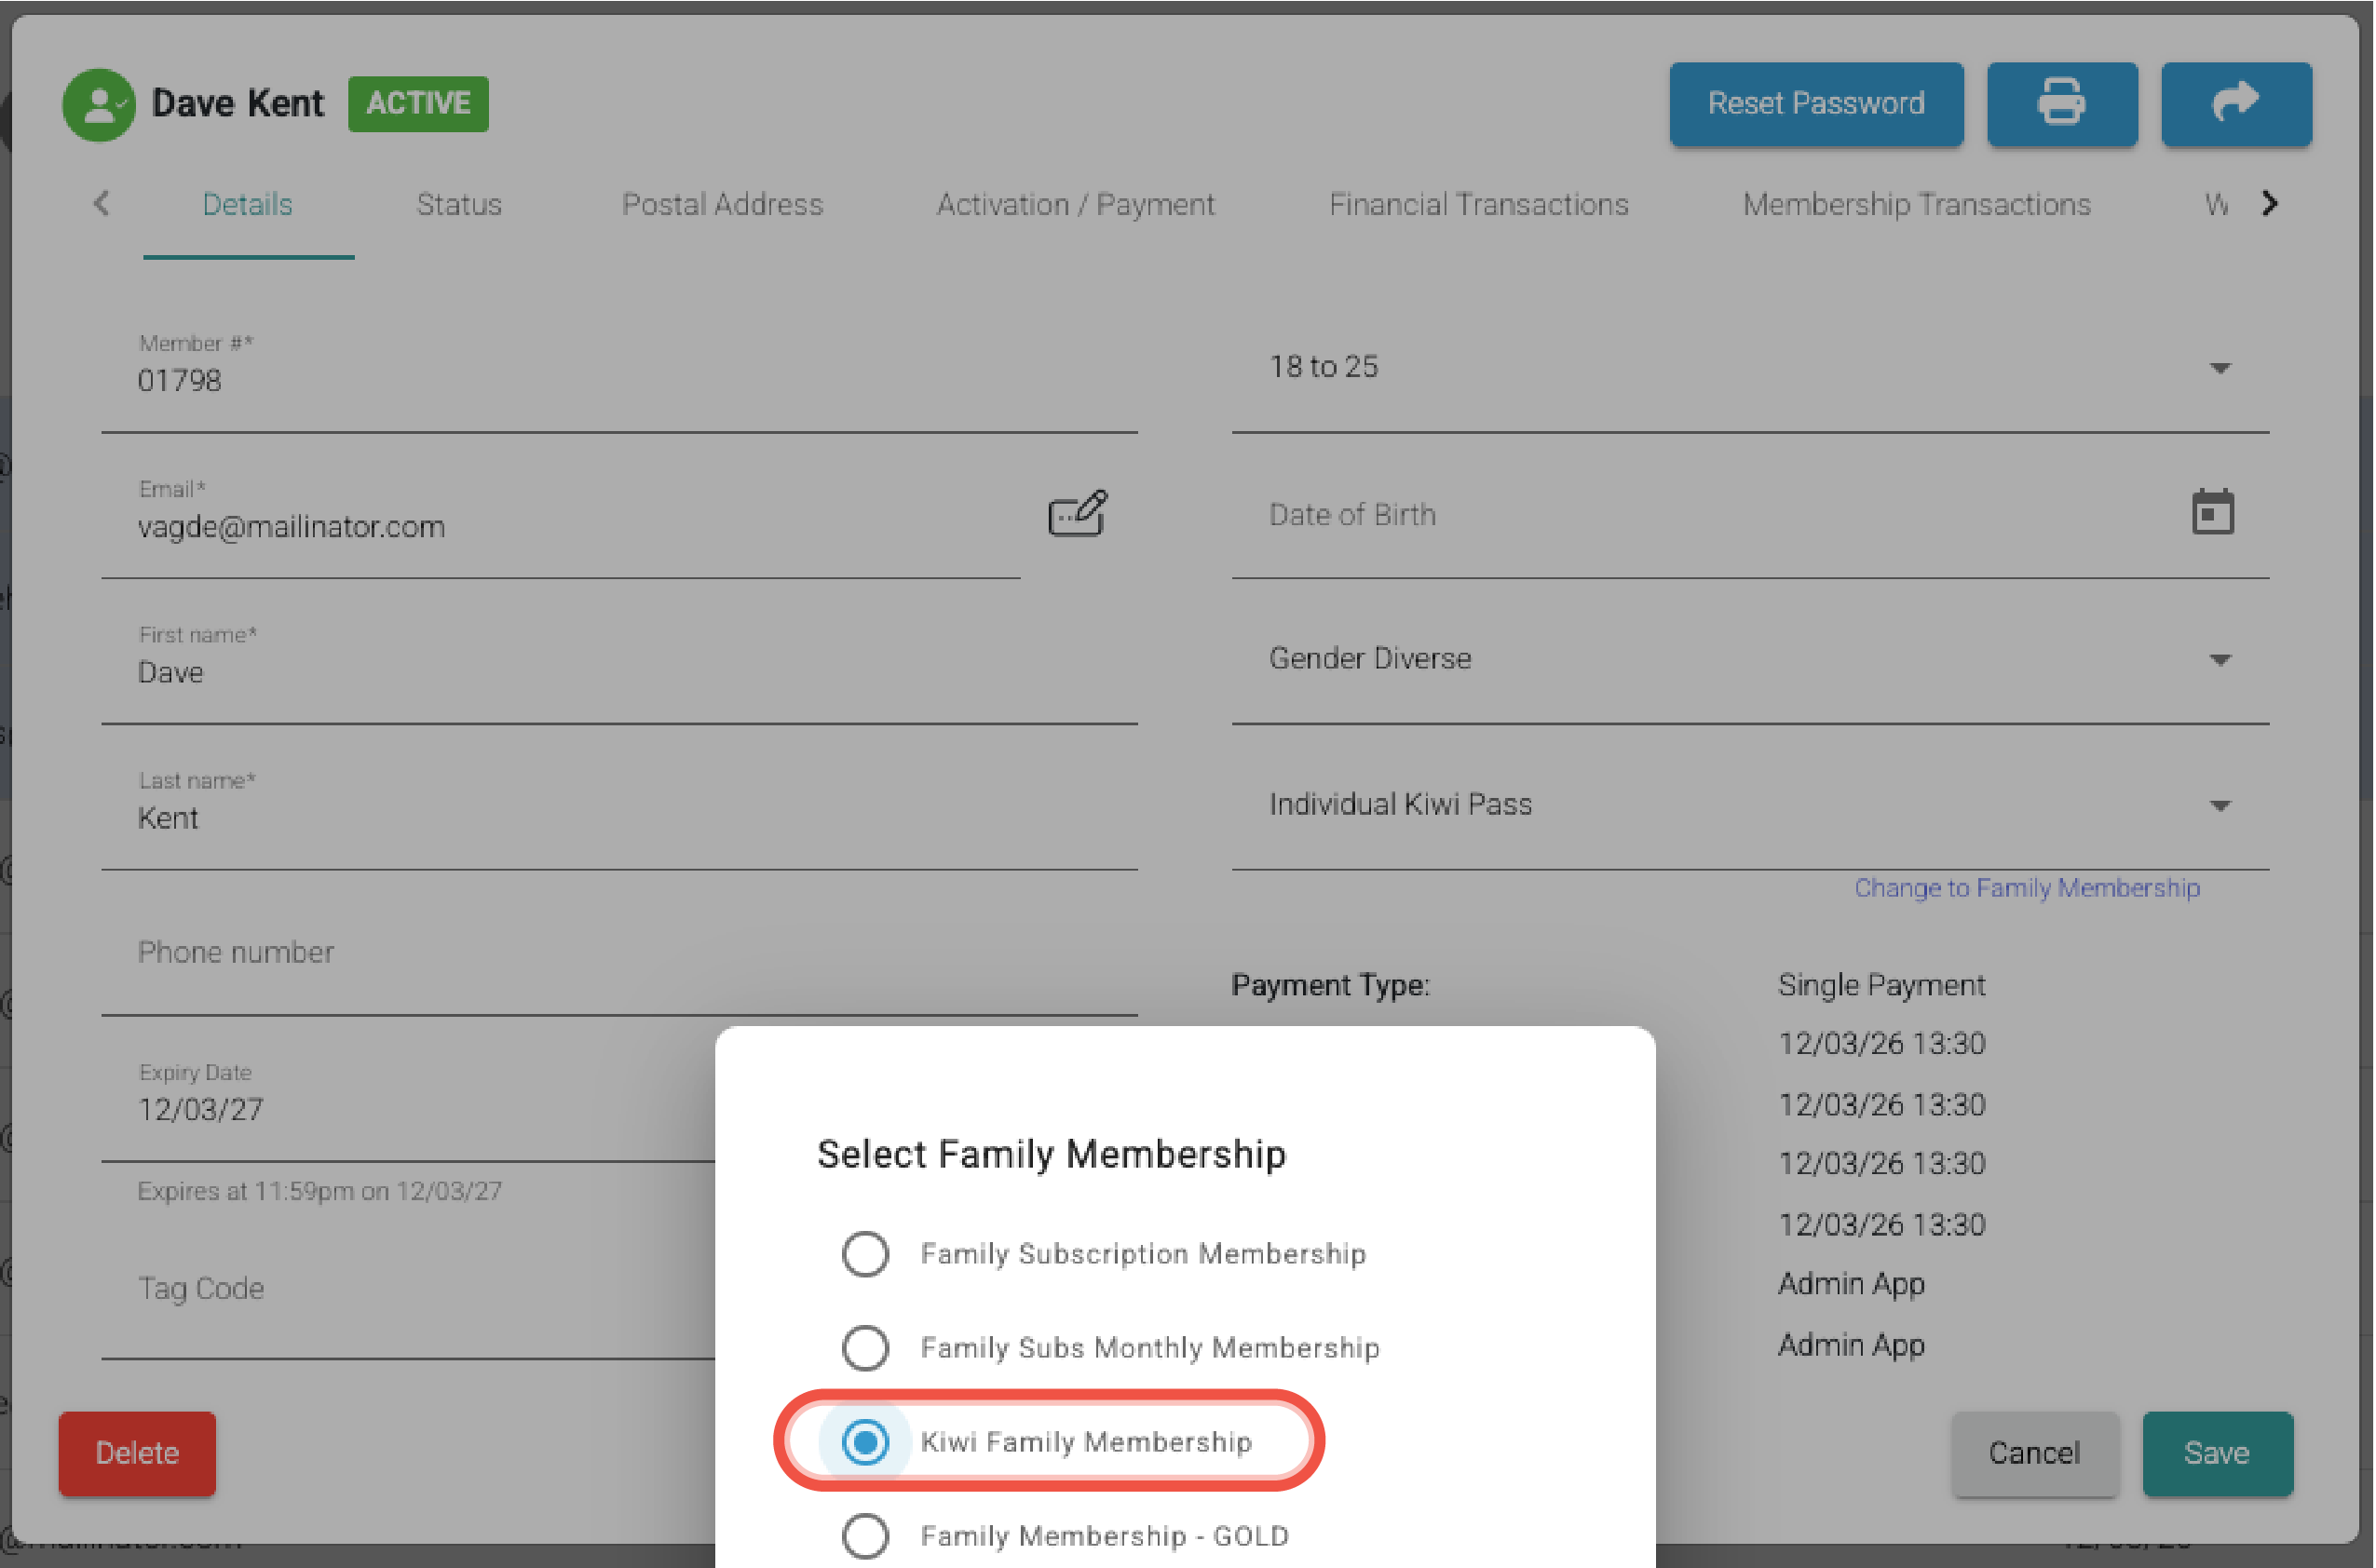Image resolution: width=2376 pixels, height=1568 pixels.
Task: Click the Phone number input field
Action: 618,953
